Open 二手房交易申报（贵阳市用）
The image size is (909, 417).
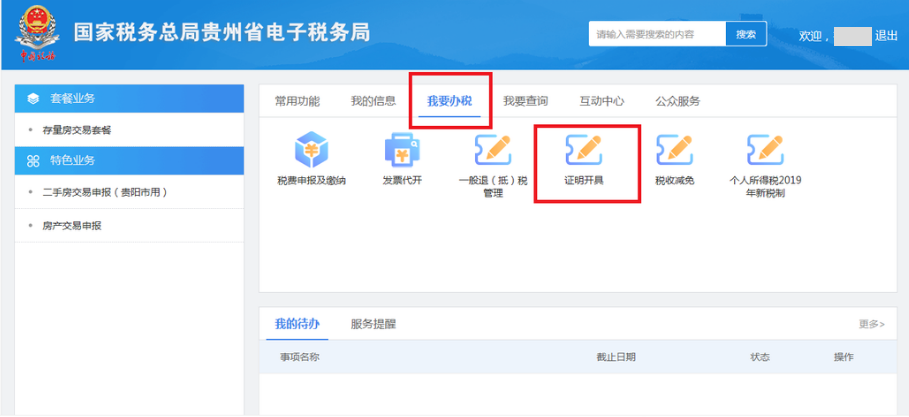pyautogui.click(x=105, y=192)
